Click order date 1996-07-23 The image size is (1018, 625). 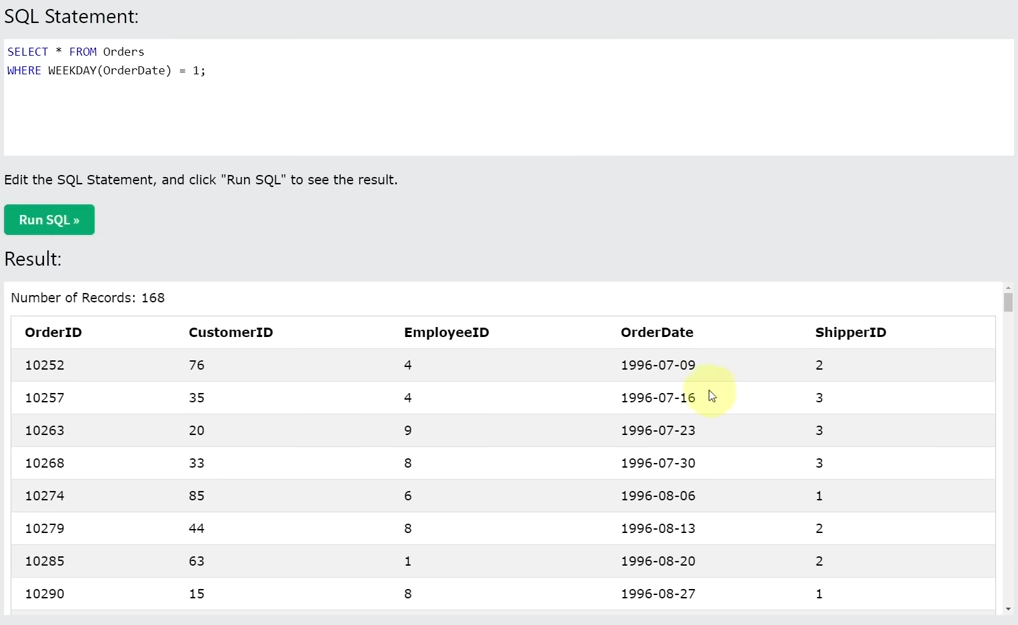[x=658, y=430]
